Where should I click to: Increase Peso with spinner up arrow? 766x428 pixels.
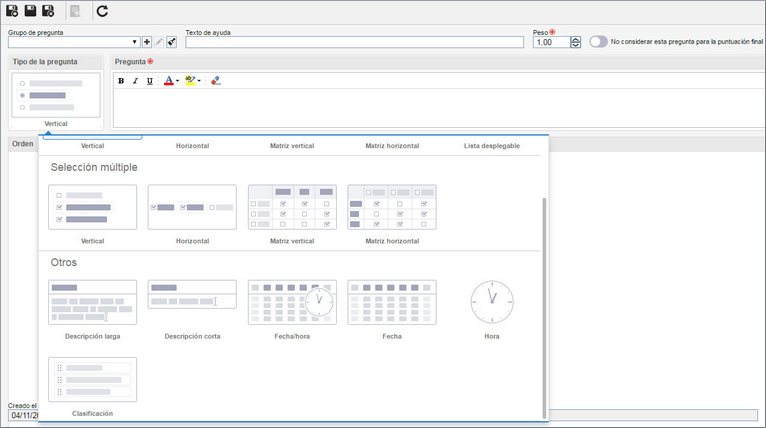point(576,40)
